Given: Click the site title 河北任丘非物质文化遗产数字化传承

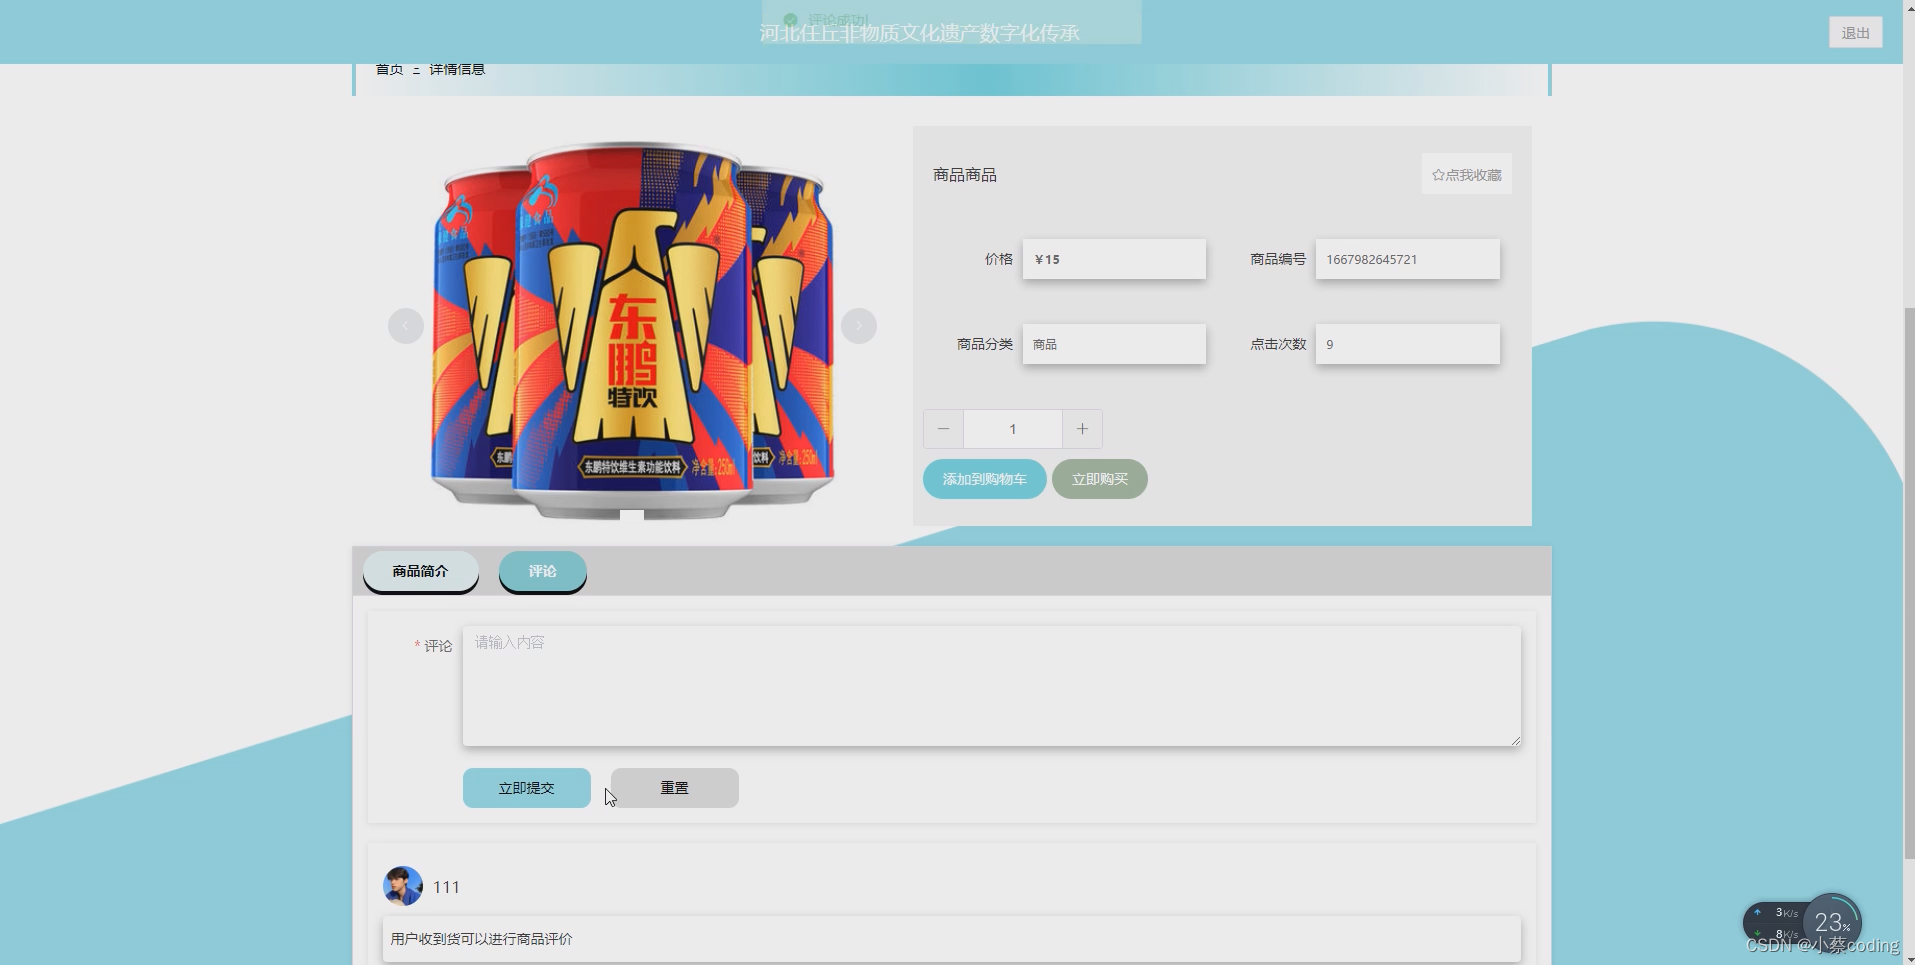Looking at the screenshot, I should [x=920, y=33].
